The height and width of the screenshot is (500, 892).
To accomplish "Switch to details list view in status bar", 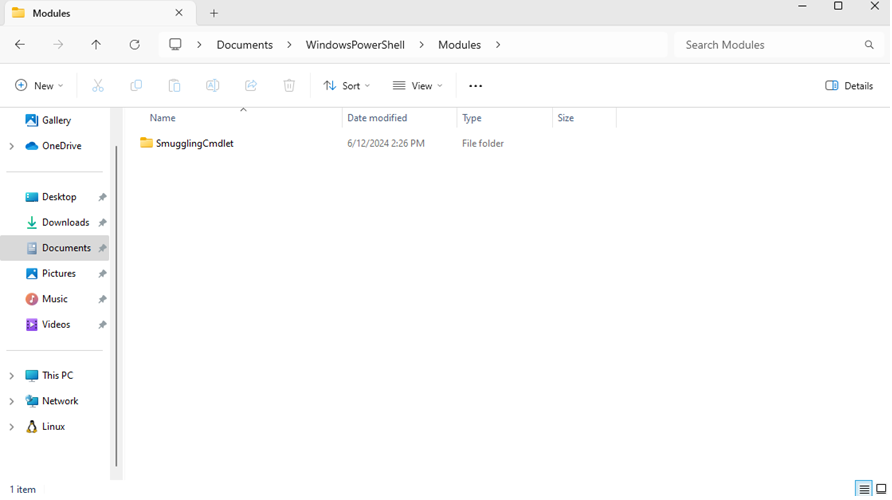I will [x=863, y=489].
